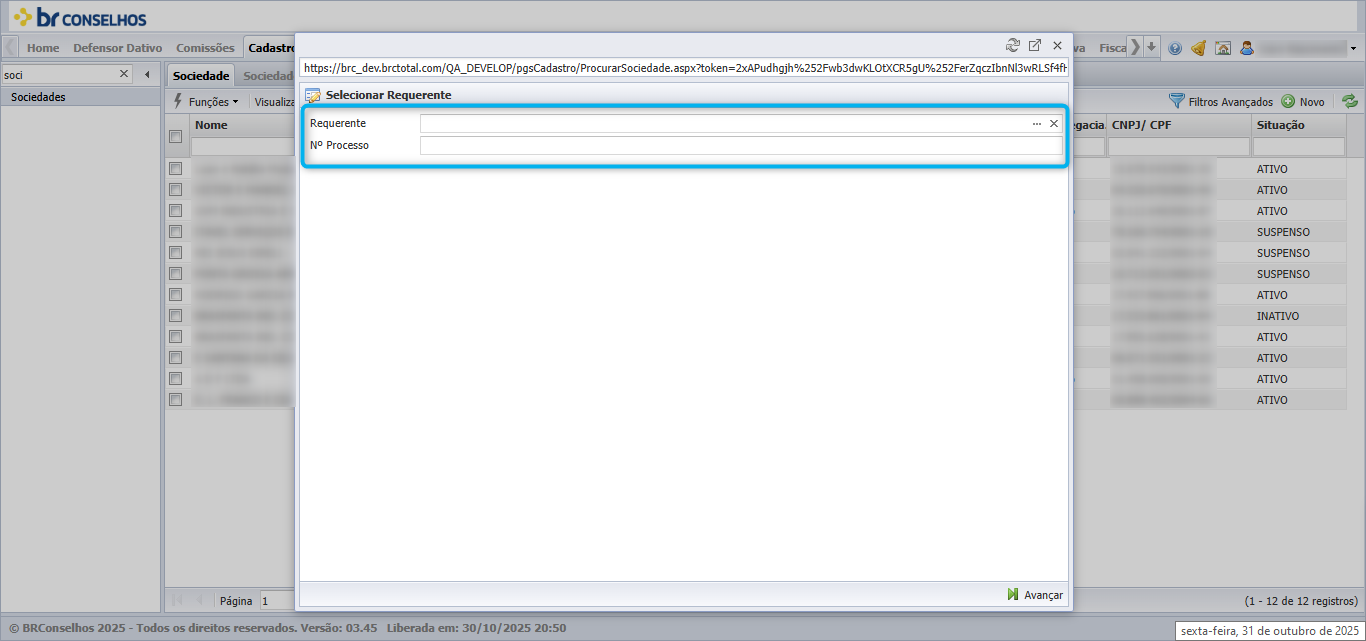Click the Avançar button
Screen dimensions: 1366x641
1035,595
